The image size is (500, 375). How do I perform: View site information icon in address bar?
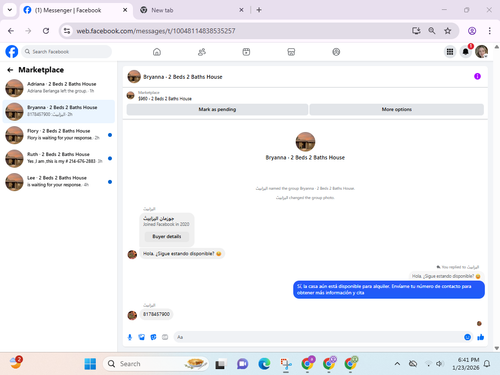[x=67, y=31]
